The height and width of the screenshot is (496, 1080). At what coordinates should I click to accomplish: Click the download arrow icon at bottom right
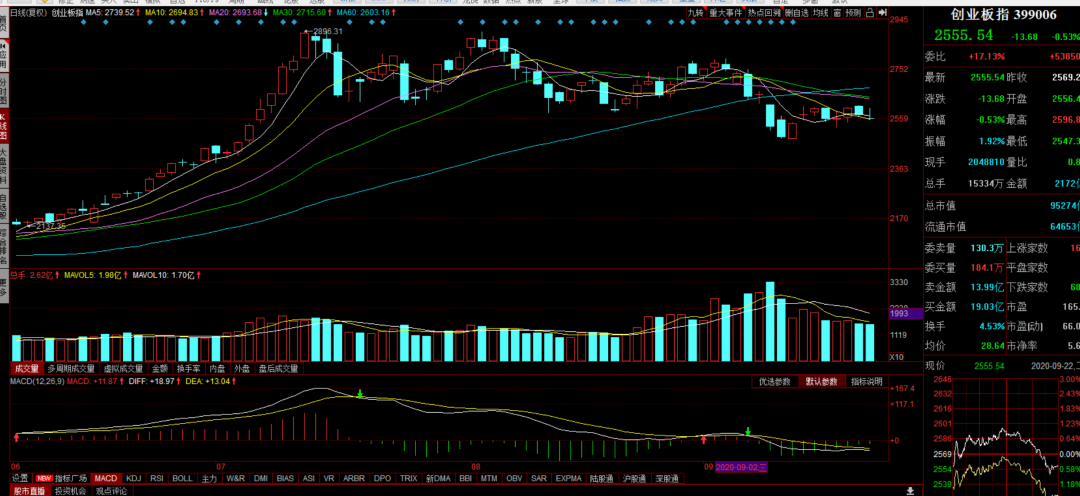click(909, 491)
